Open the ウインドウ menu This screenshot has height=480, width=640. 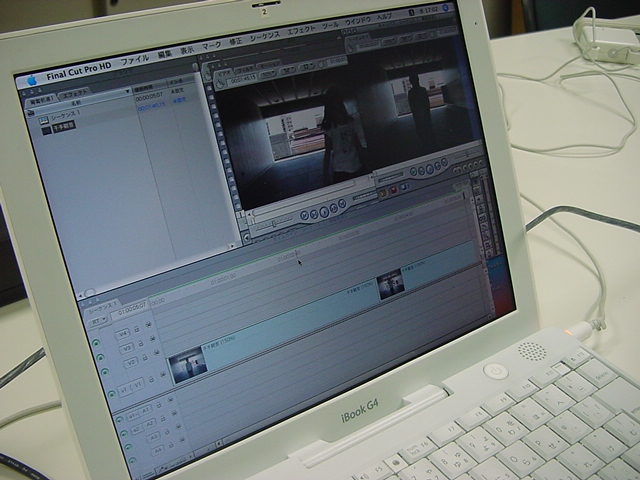click(x=358, y=21)
